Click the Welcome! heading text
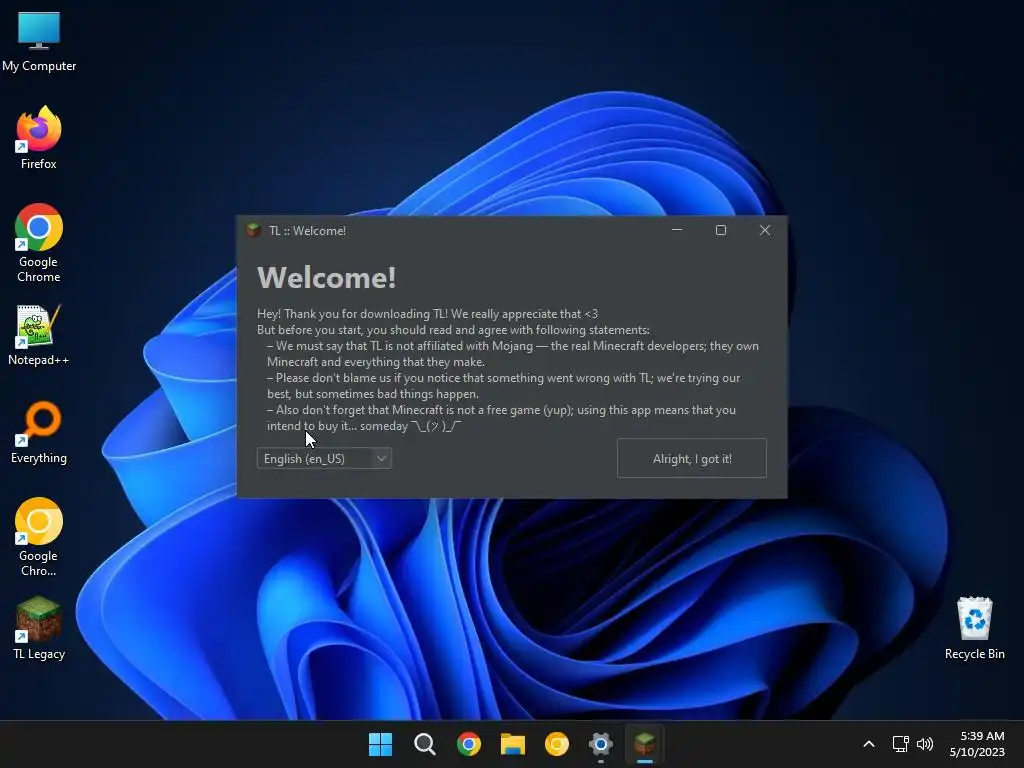Screen dimensions: 1024x768 [327, 278]
